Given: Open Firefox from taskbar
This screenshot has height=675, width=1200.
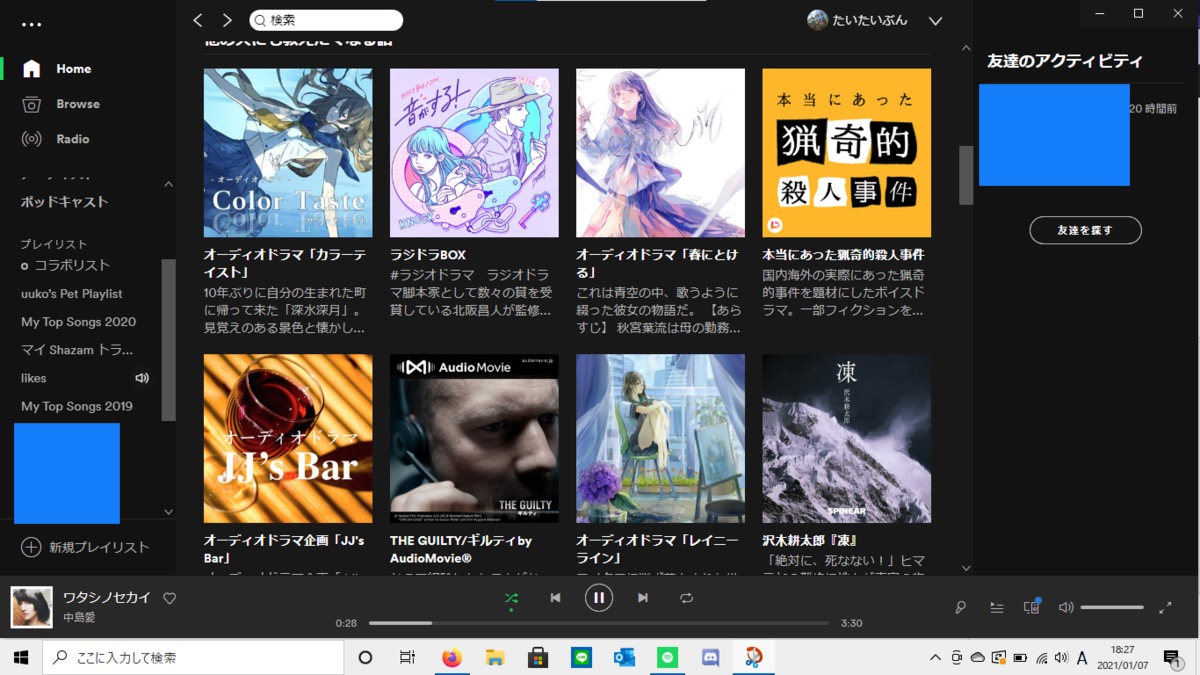Looking at the screenshot, I should [451, 657].
